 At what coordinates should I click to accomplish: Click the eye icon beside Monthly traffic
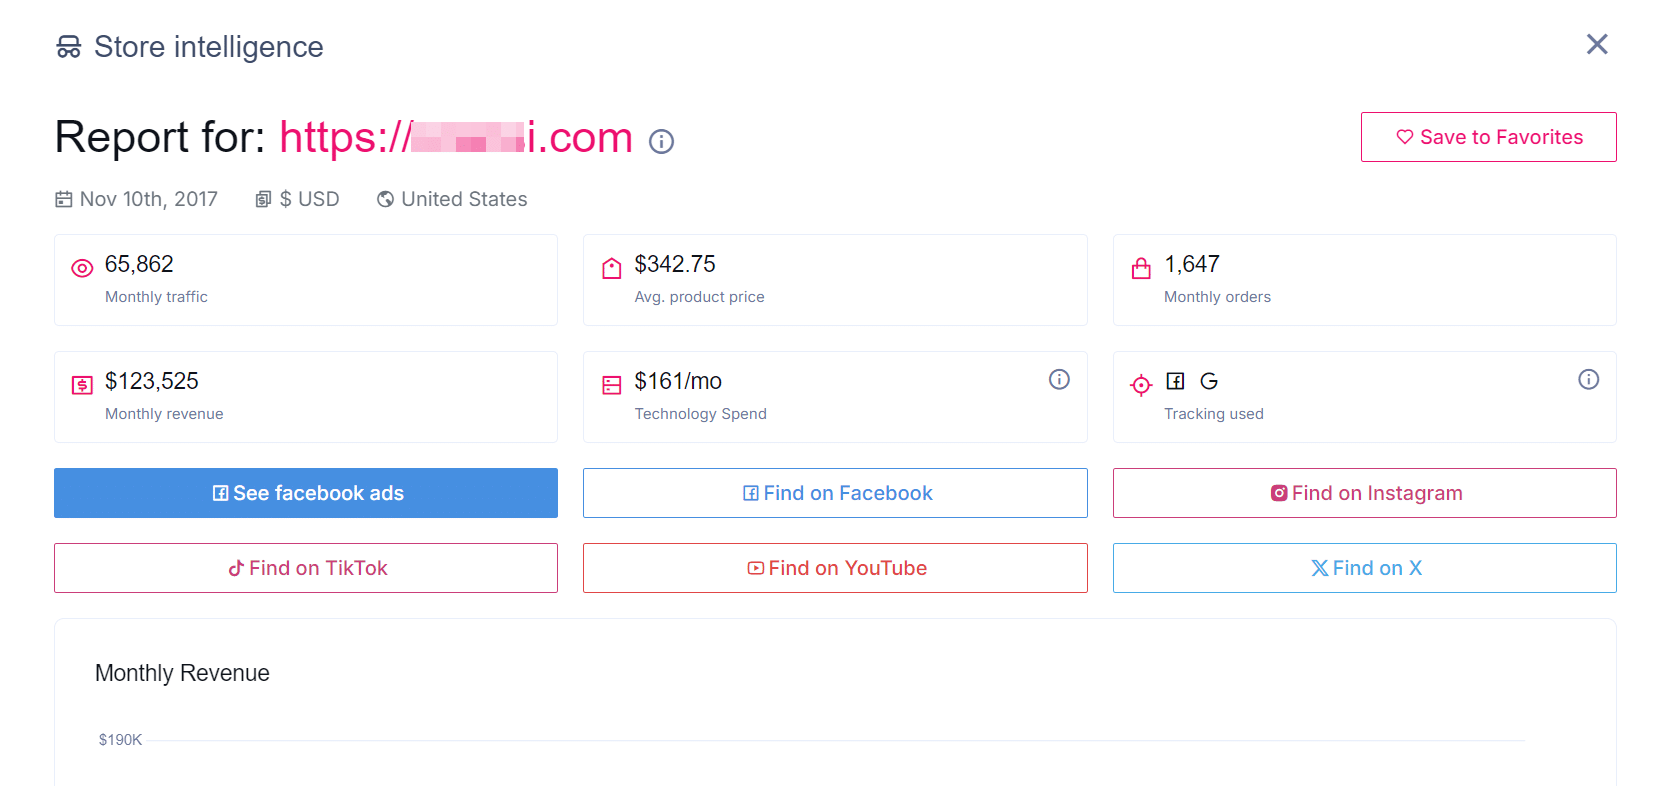(x=82, y=267)
